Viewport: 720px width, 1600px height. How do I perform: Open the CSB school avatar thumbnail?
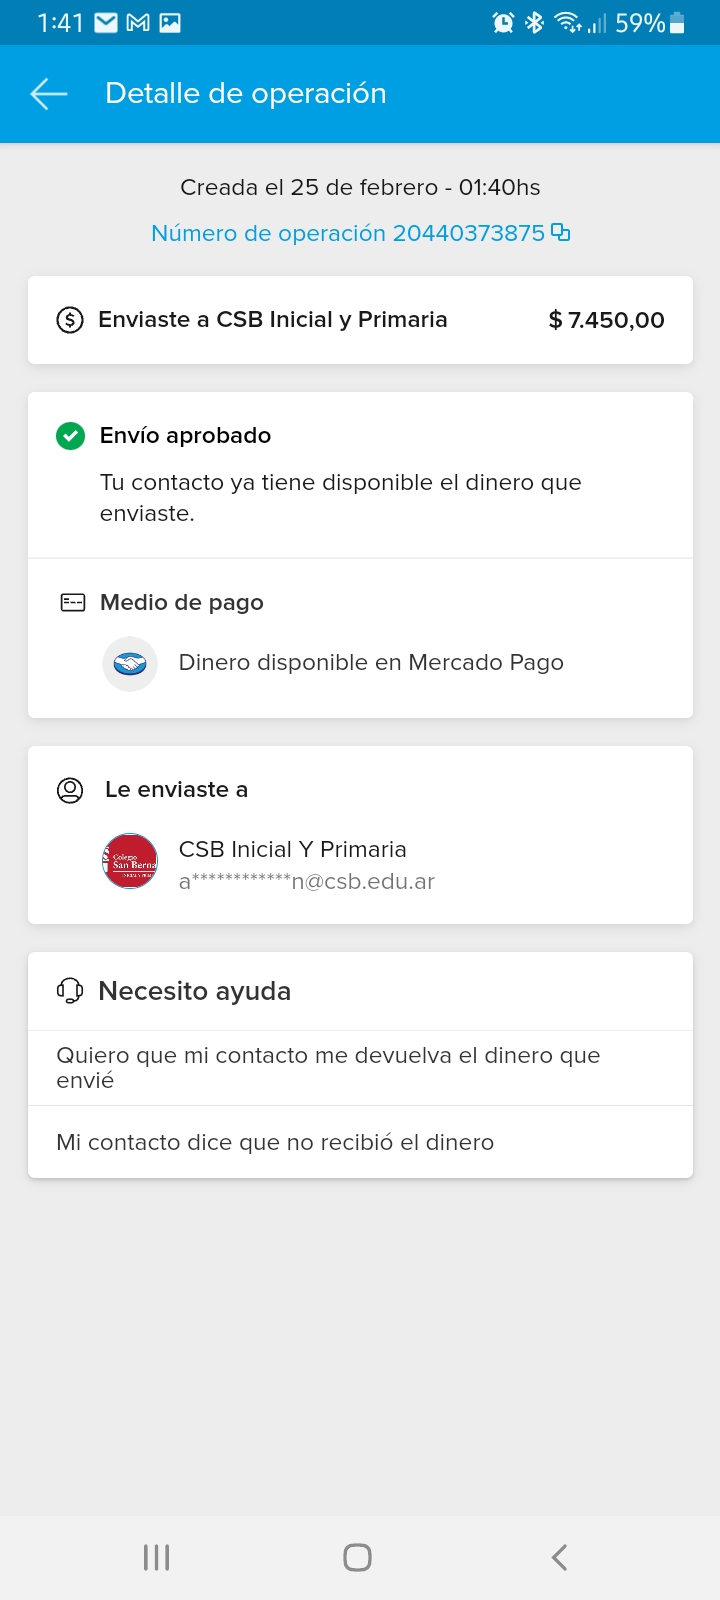[x=130, y=861]
